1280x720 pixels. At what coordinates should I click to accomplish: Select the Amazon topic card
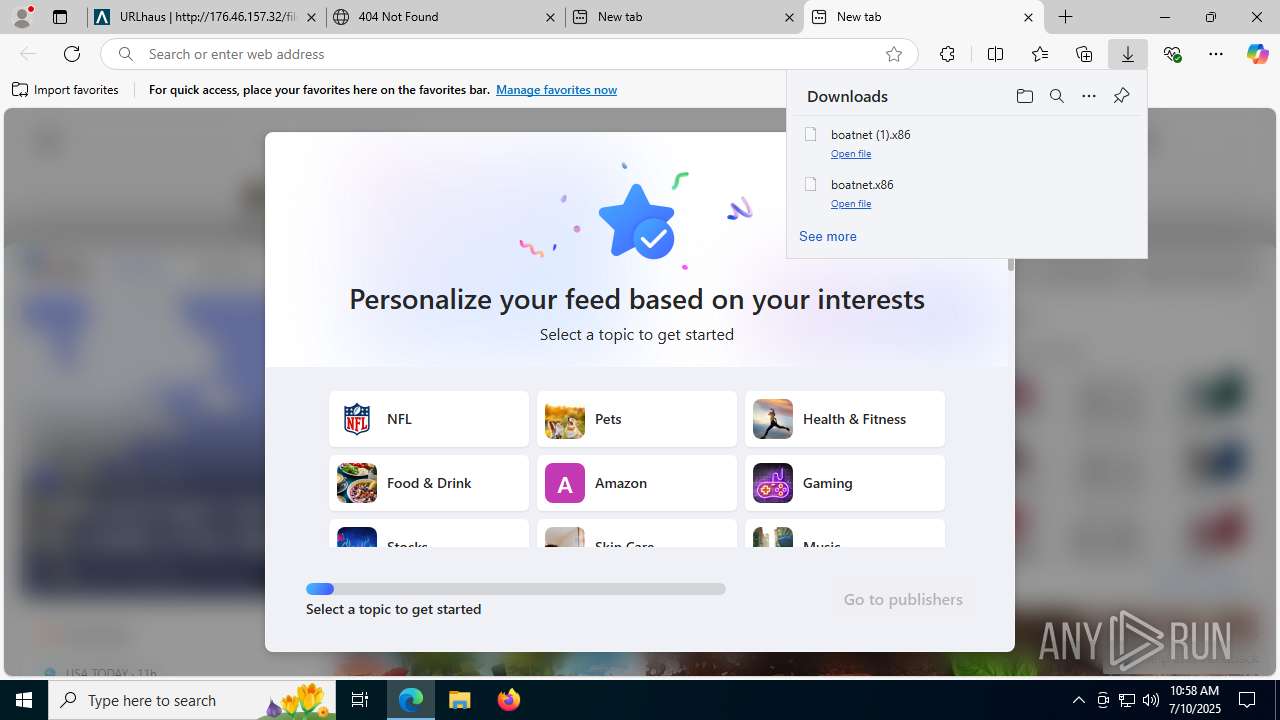(637, 483)
